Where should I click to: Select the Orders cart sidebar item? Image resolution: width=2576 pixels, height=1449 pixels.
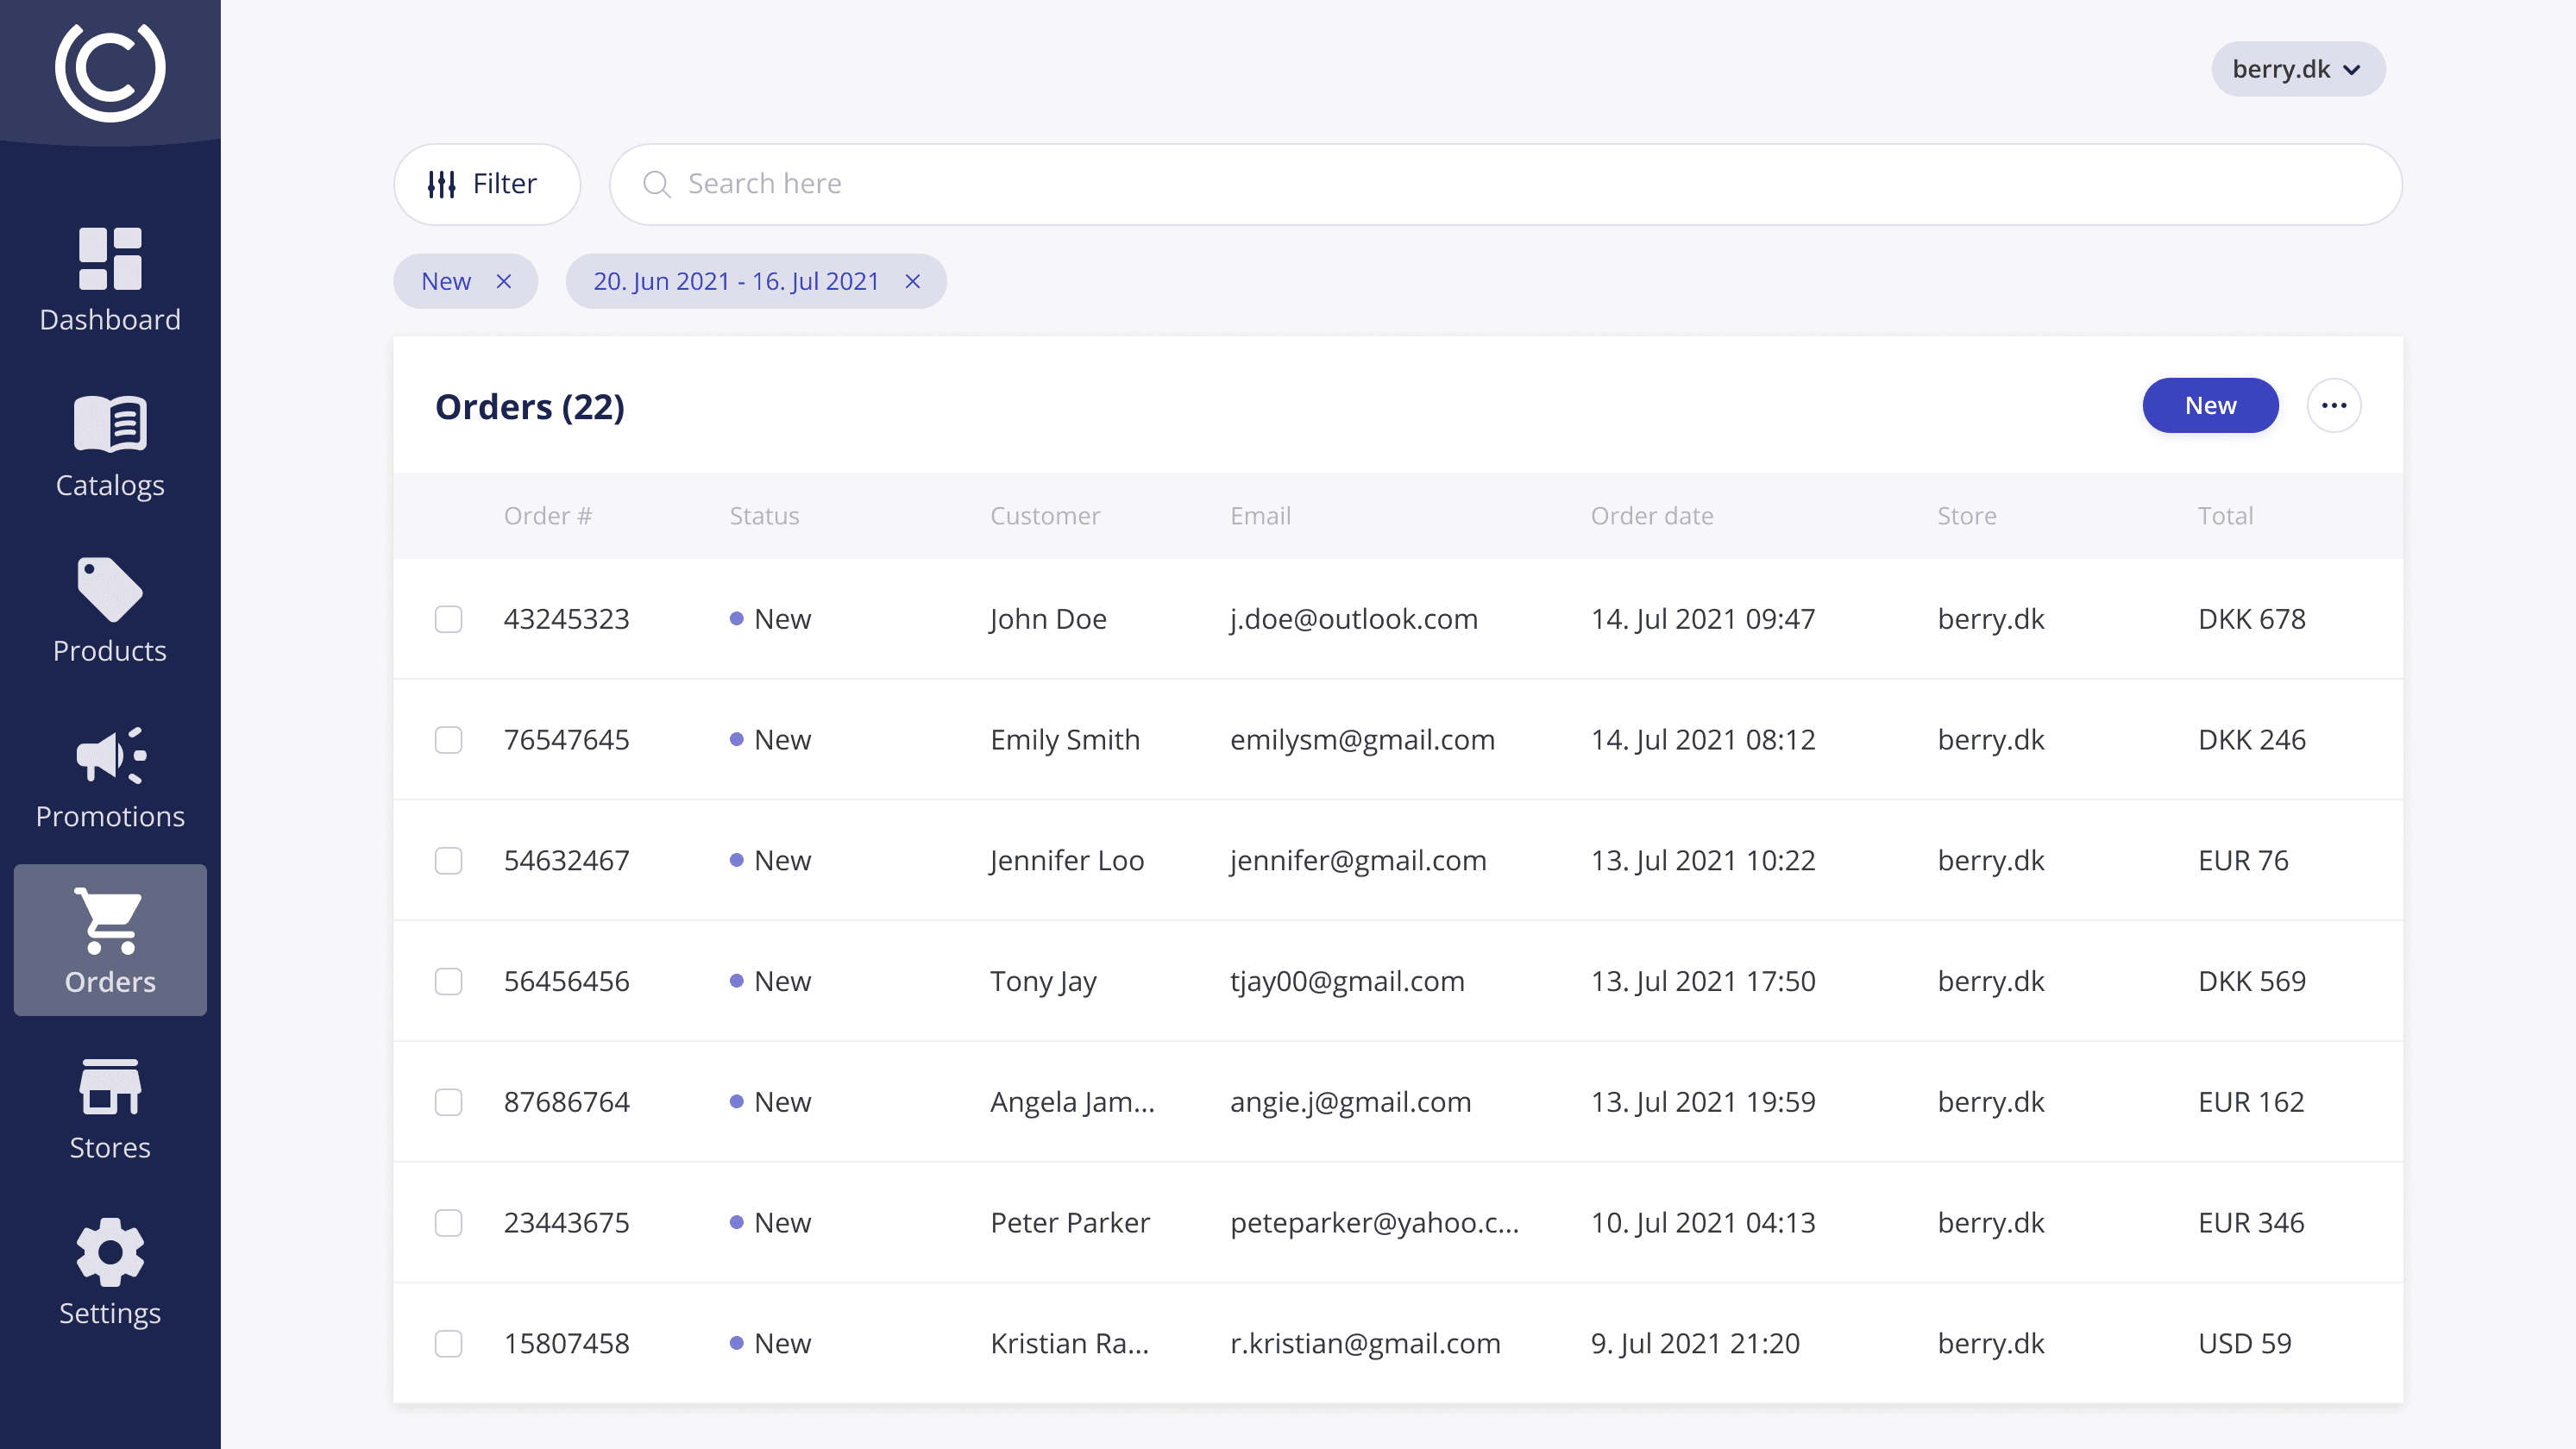110,940
